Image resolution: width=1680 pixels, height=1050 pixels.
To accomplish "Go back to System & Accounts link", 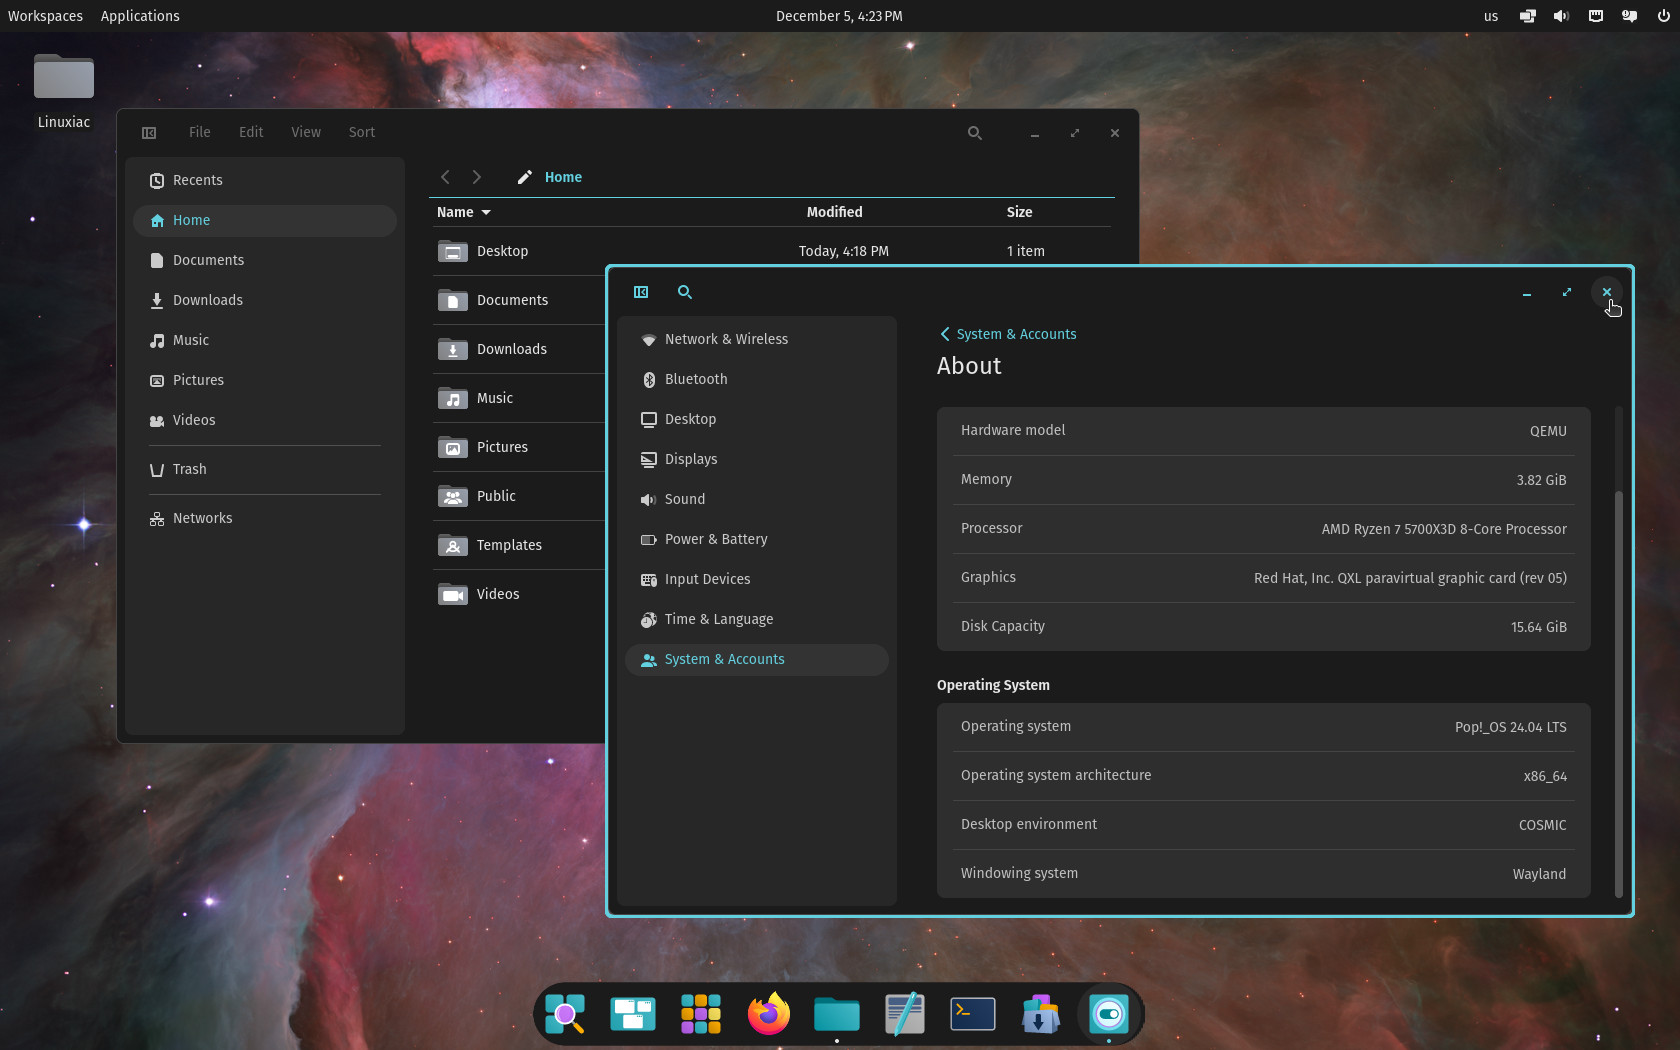I will click(1008, 334).
